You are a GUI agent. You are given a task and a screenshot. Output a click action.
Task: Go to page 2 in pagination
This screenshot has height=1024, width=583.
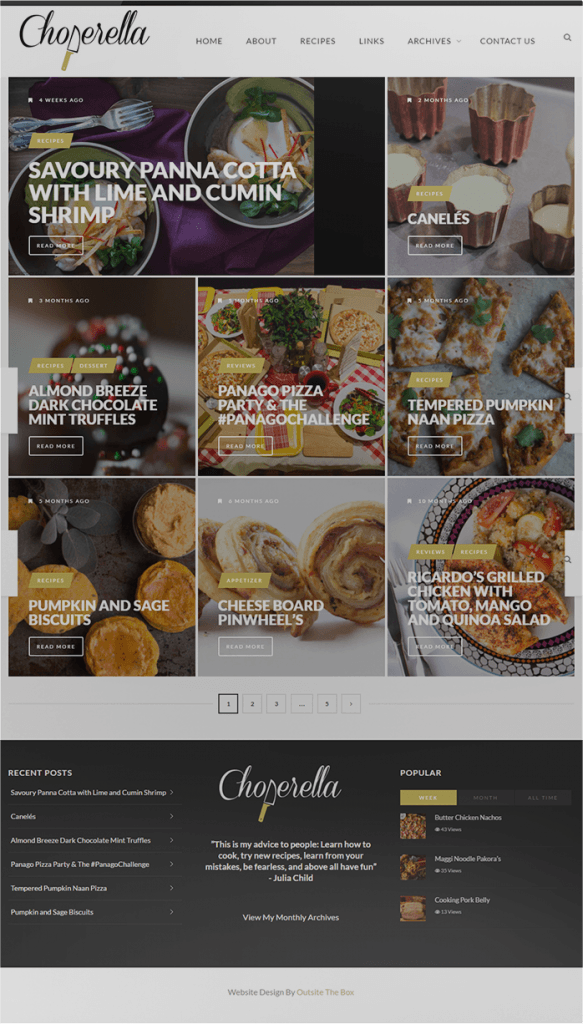tap(252, 703)
